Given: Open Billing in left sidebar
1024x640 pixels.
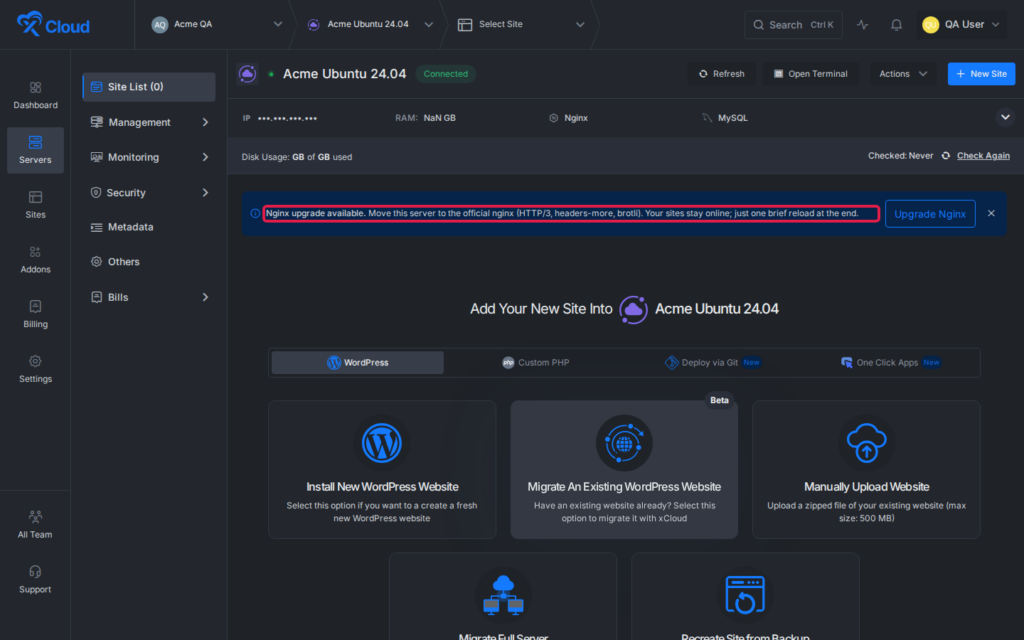Looking at the screenshot, I should (35, 315).
